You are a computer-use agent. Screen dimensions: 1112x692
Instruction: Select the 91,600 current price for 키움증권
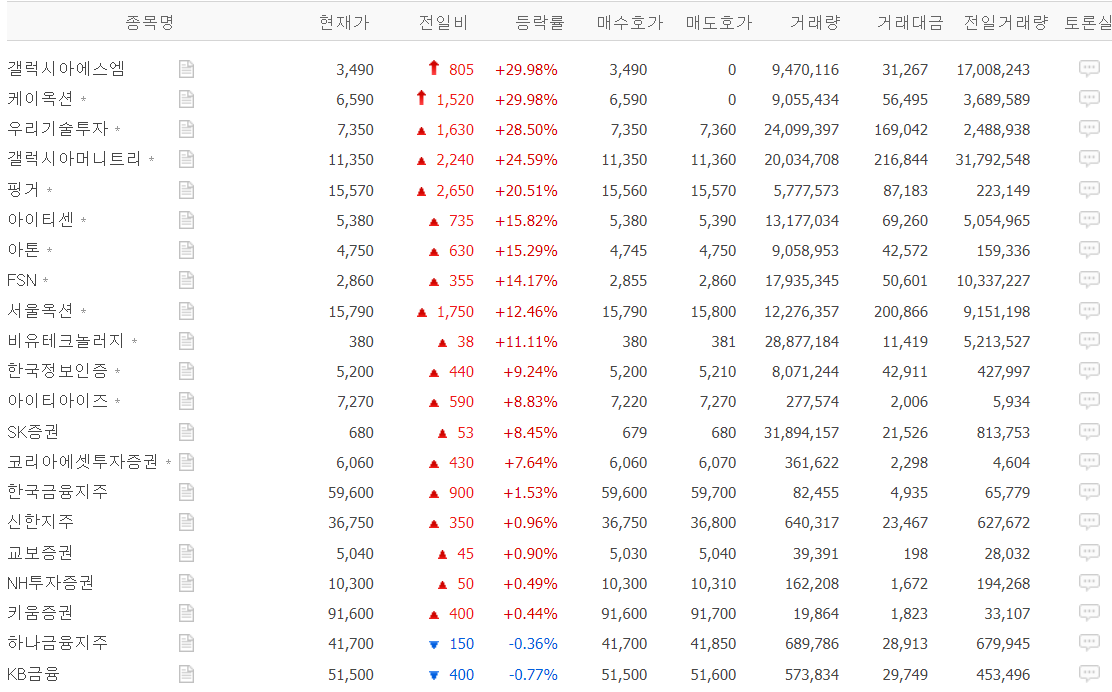pos(351,614)
